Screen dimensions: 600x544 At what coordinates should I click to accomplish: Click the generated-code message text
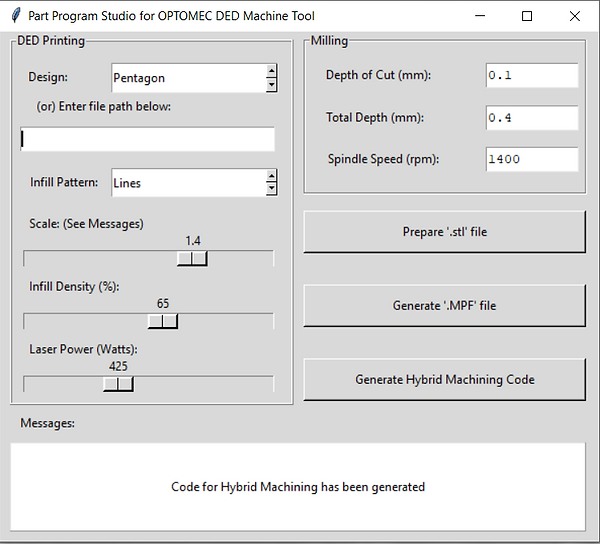pyautogui.click(x=298, y=487)
